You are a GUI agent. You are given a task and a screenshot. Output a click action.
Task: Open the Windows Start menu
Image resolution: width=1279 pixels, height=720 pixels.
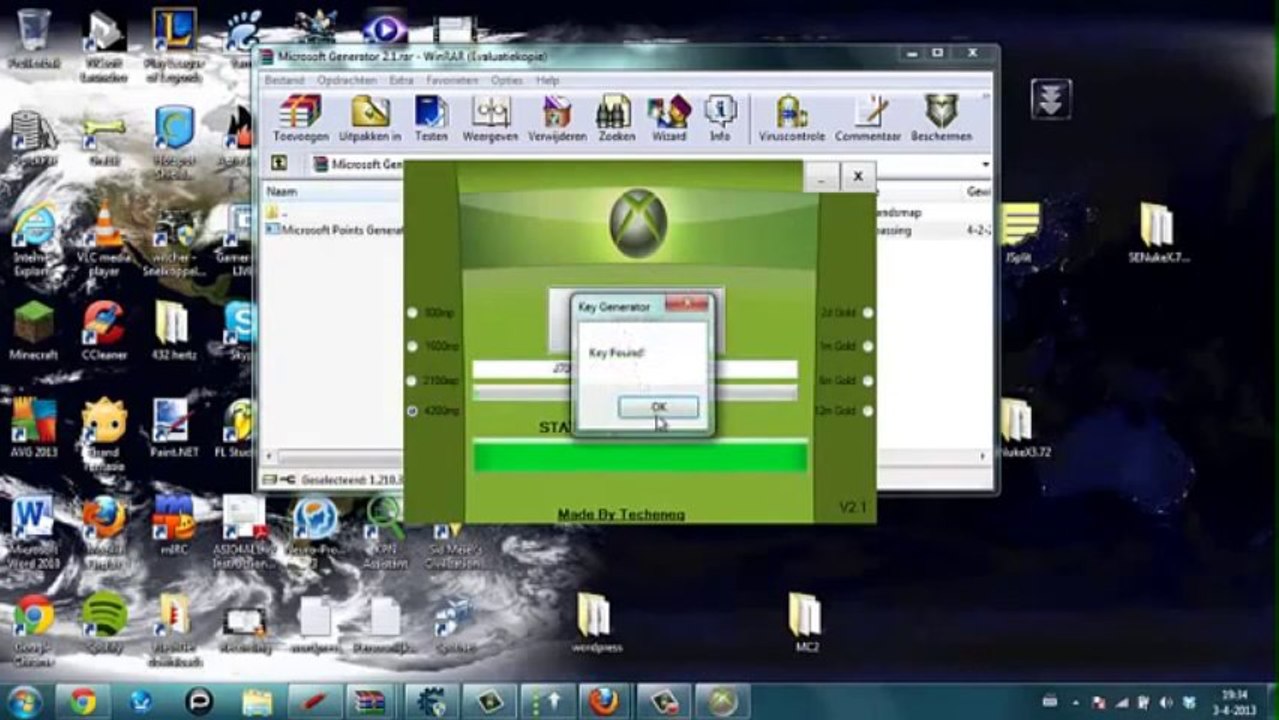(24, 702)
